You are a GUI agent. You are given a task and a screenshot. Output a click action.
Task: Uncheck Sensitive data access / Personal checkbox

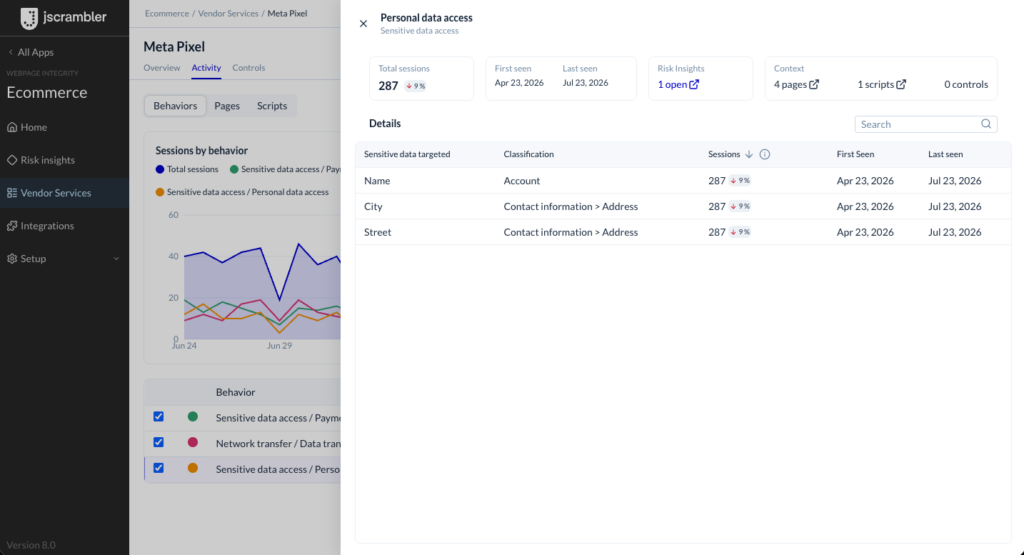[159, 468]
